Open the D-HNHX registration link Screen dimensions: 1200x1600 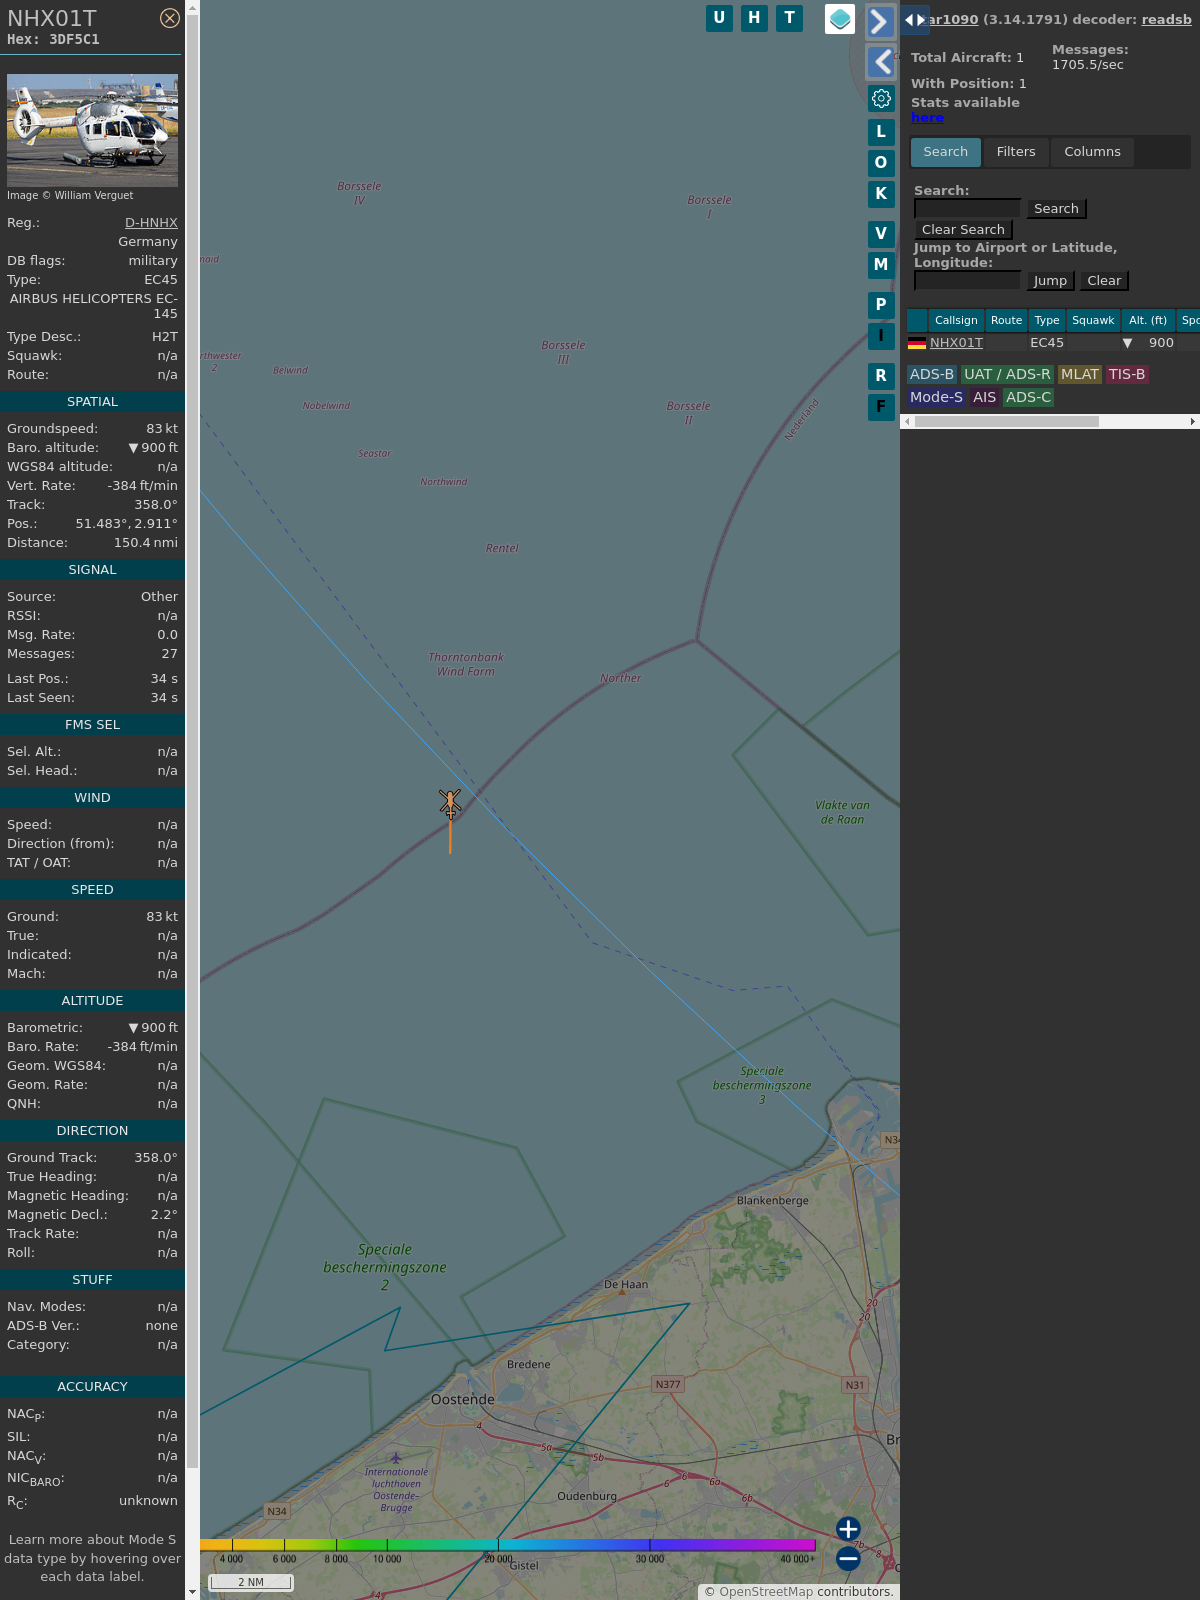point(151,223)
